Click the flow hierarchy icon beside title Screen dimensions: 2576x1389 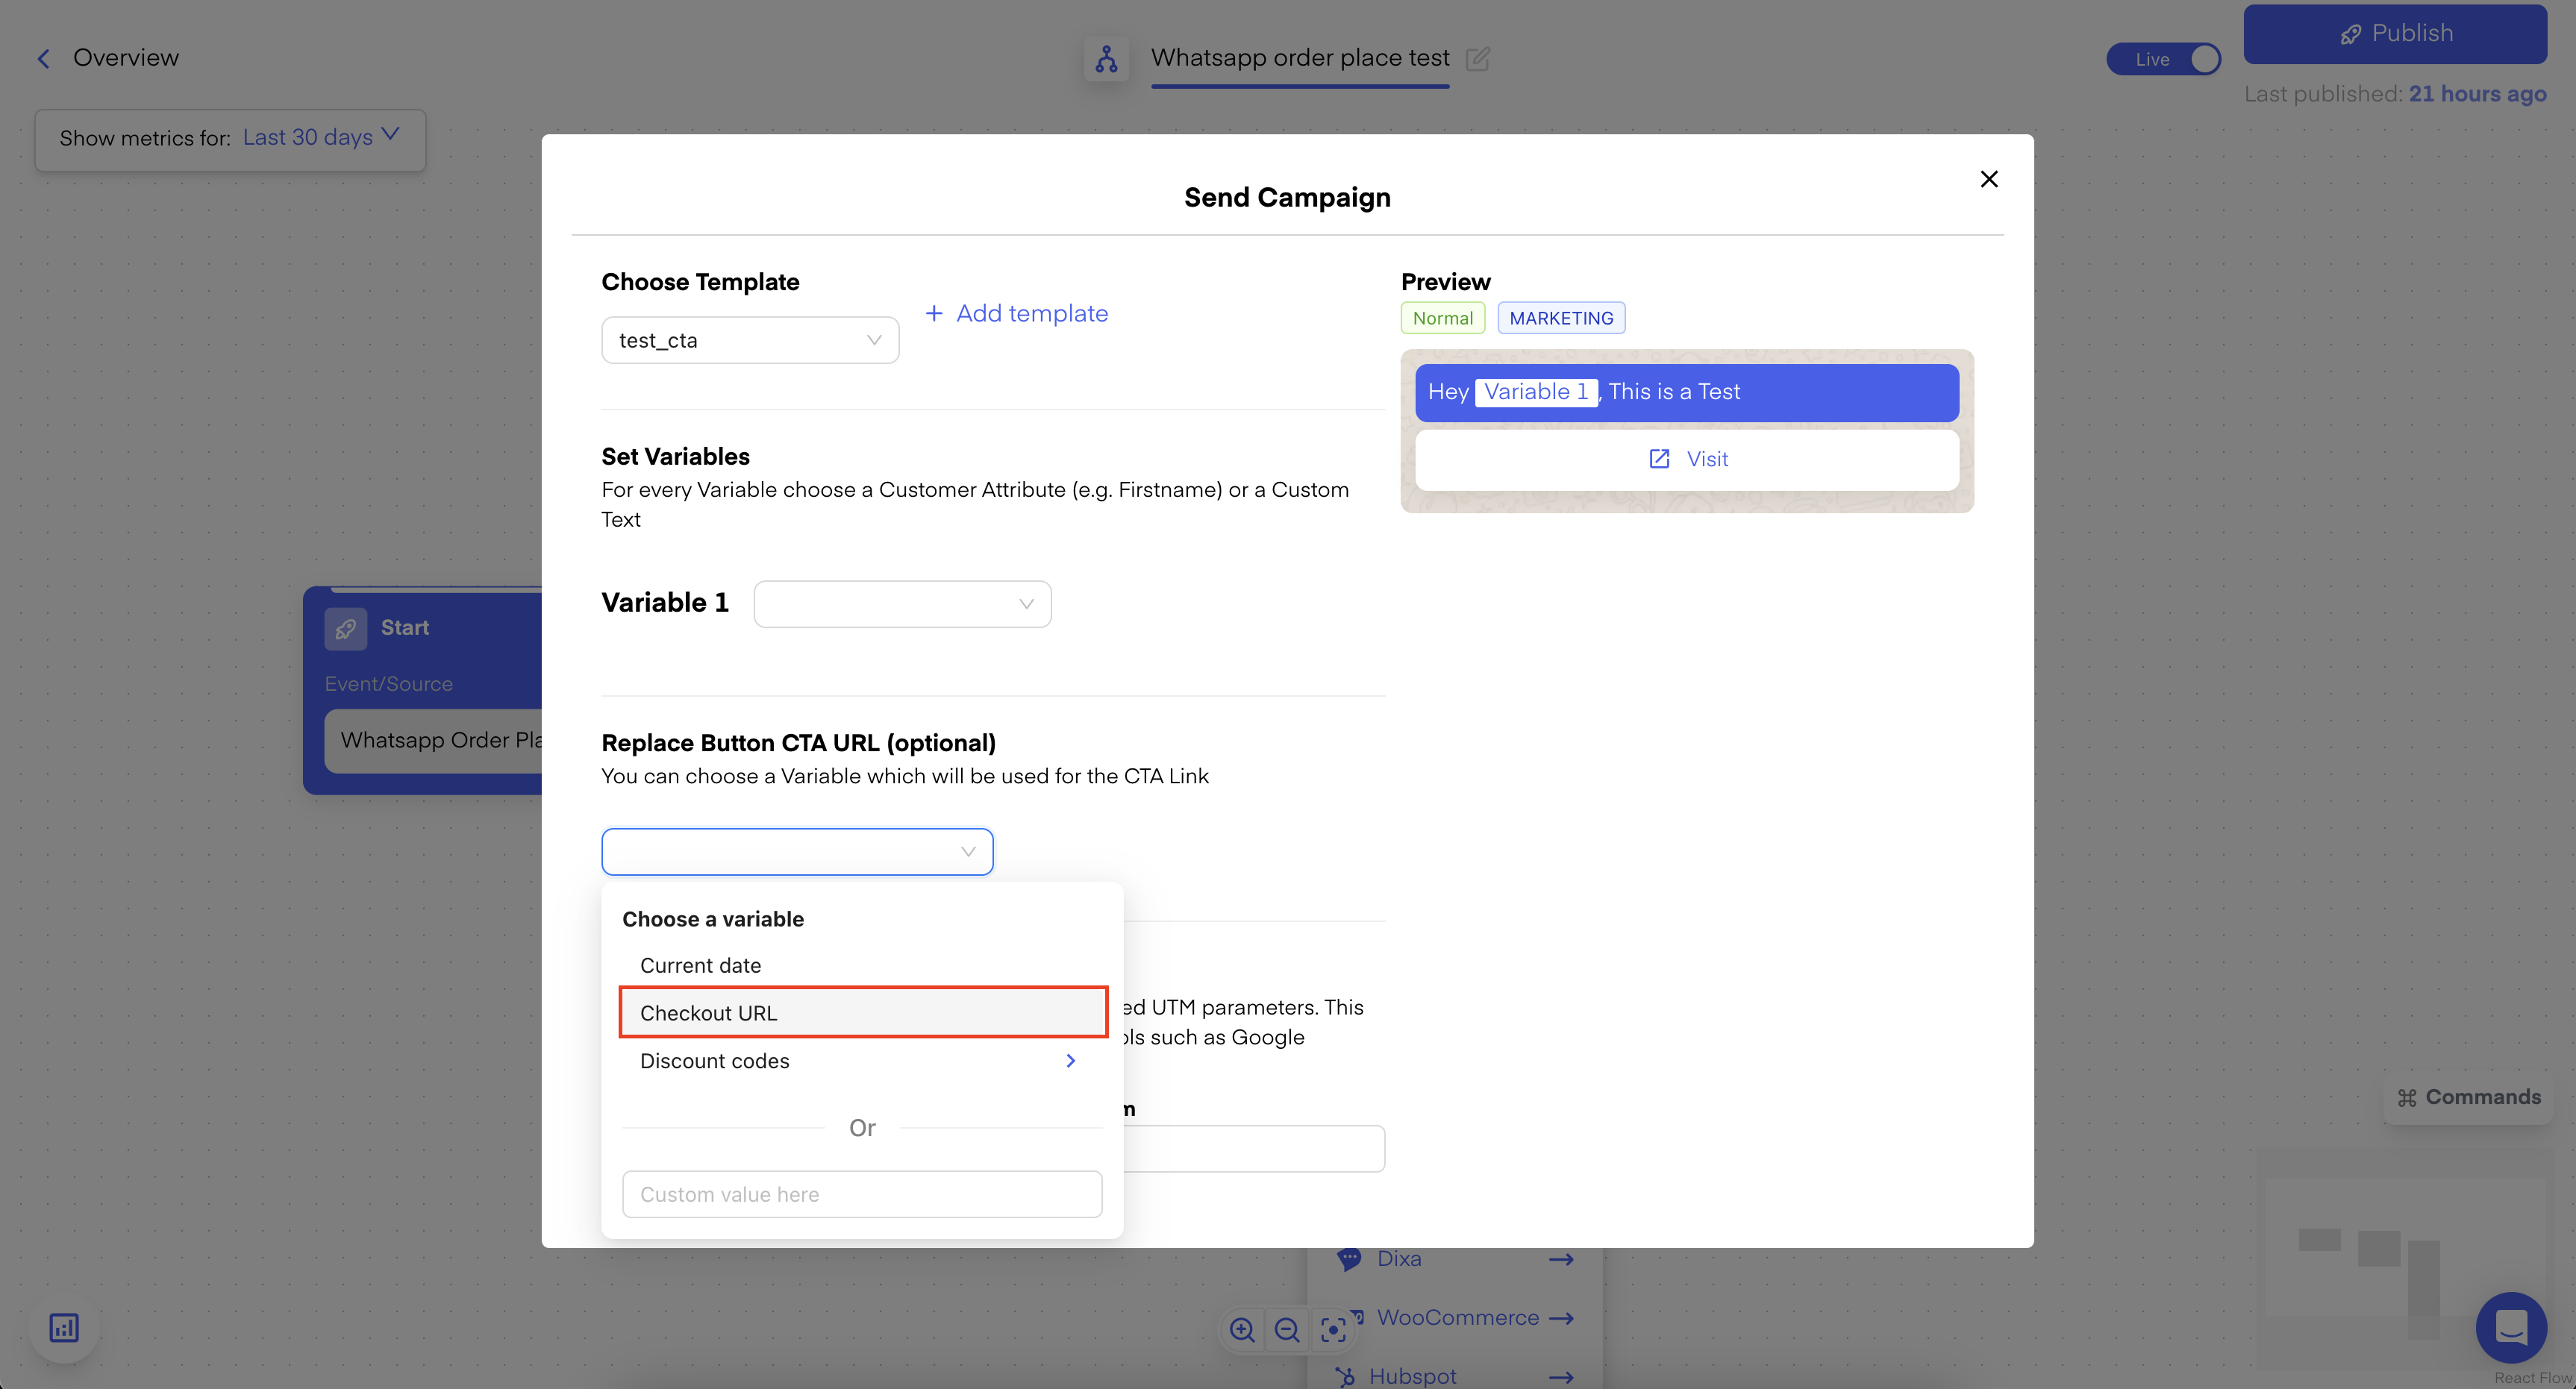(1106, 59)
